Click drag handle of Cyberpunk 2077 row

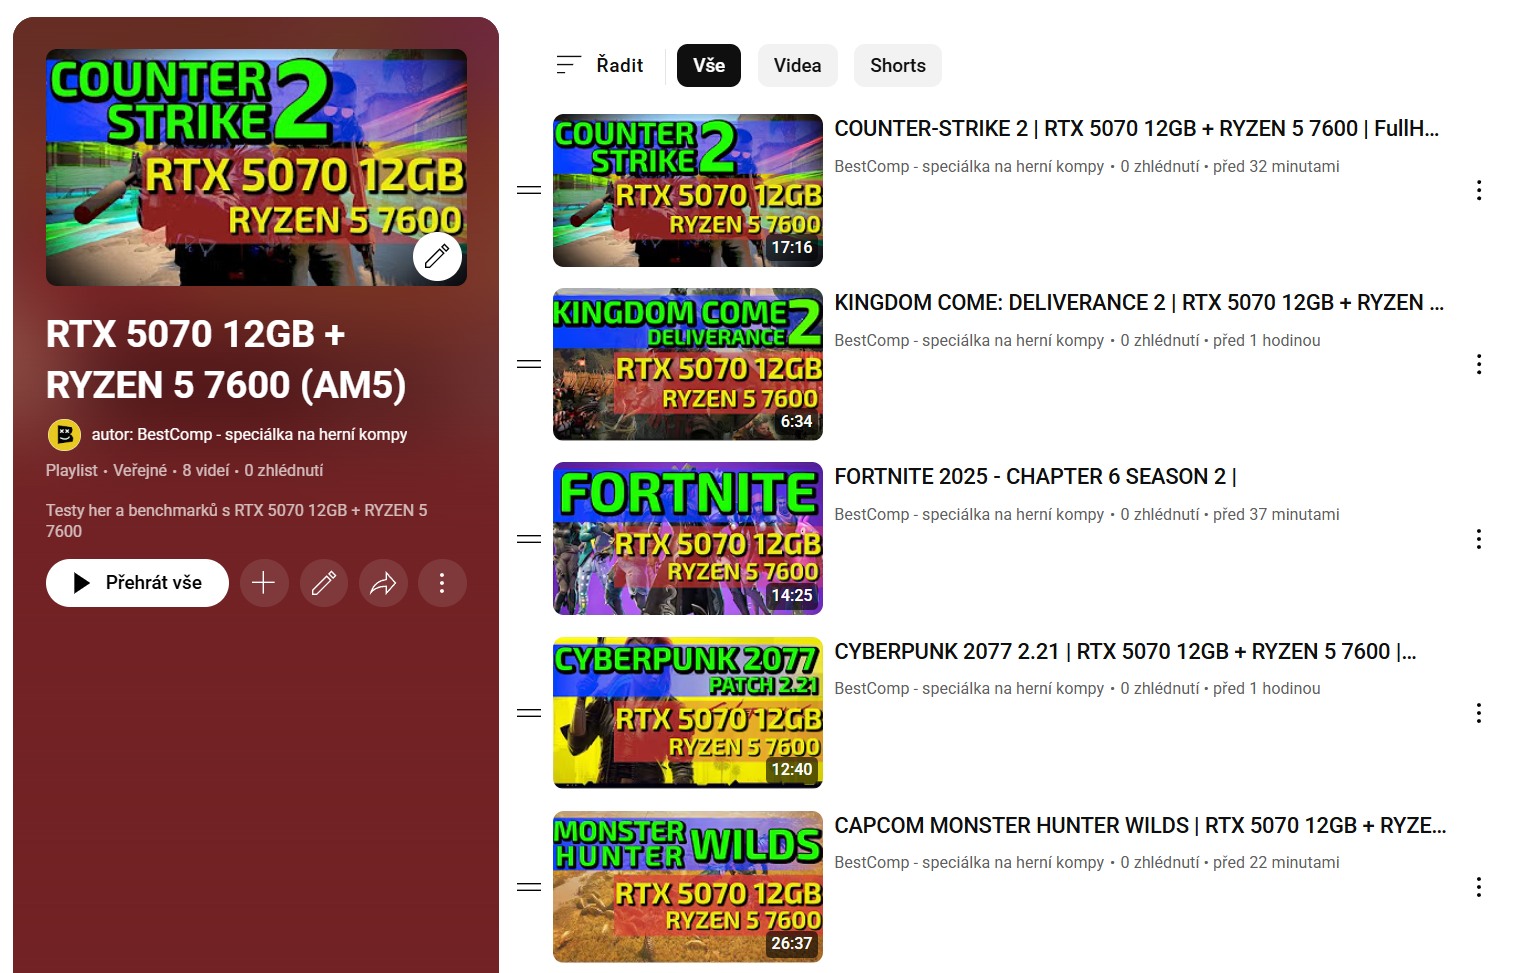click(529, 713)
